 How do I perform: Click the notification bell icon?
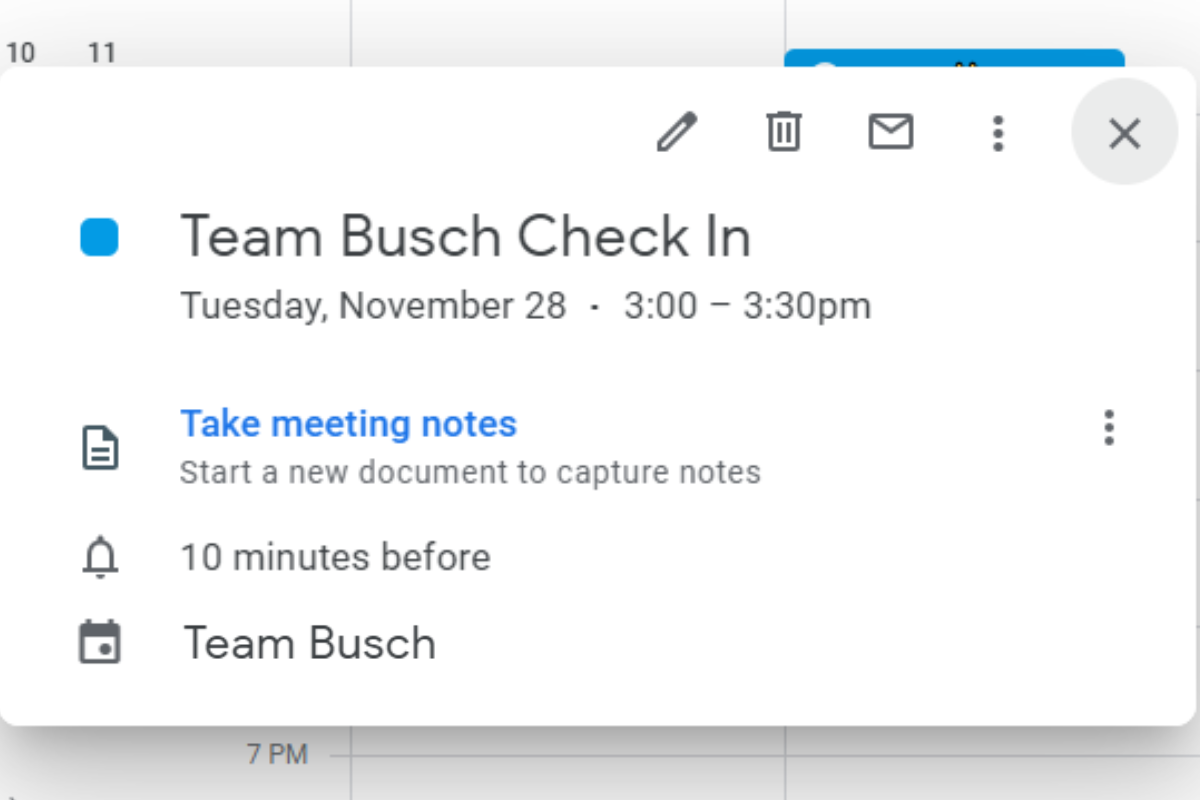[x=99, y=558]
